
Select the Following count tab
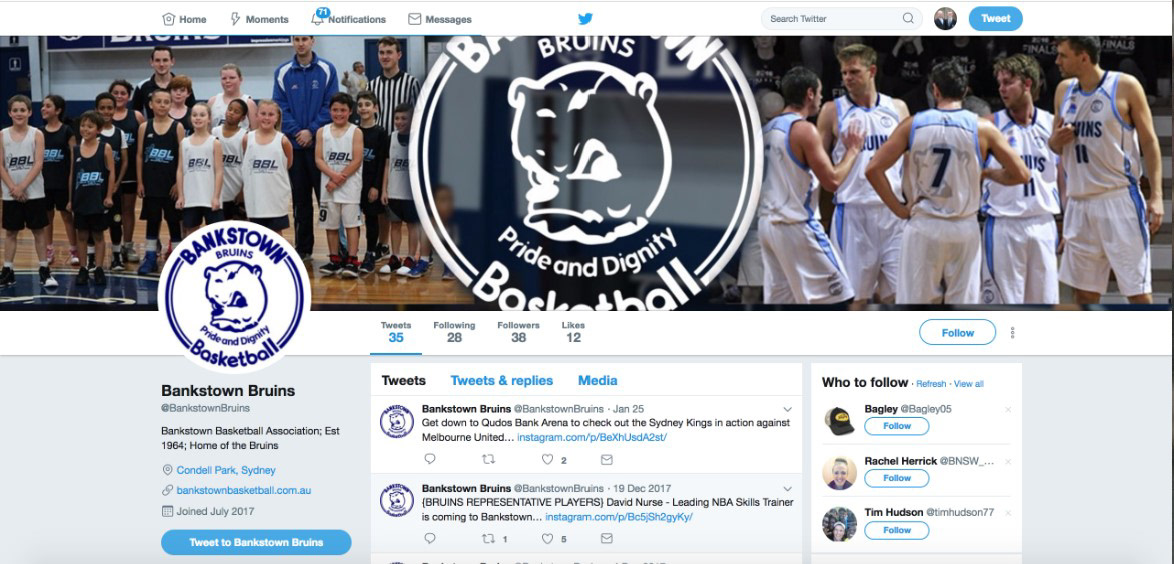454,332
